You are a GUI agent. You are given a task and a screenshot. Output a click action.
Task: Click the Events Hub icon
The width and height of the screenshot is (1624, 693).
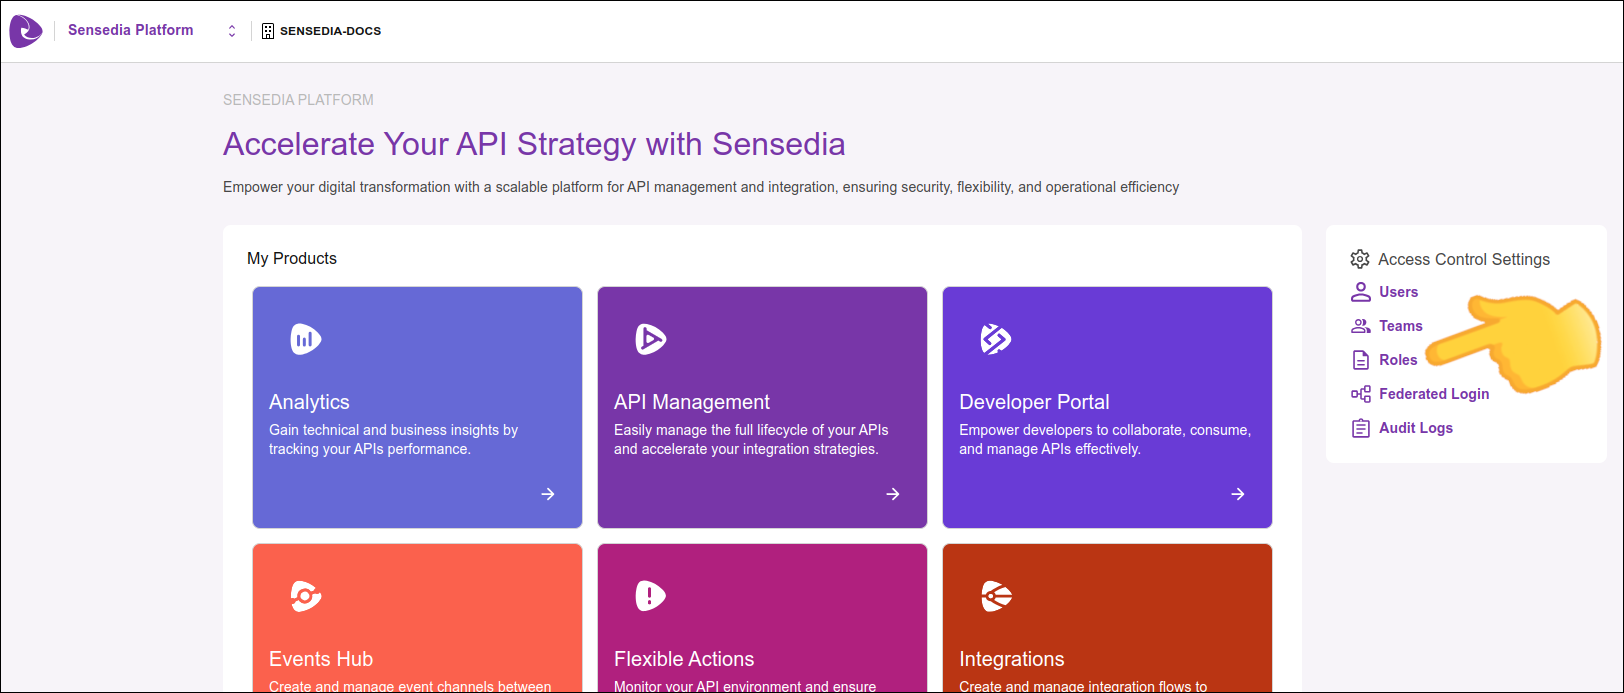(306, 596)
